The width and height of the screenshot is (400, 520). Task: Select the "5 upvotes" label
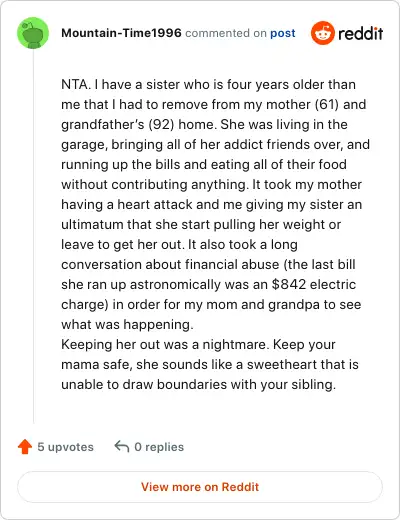65,447
